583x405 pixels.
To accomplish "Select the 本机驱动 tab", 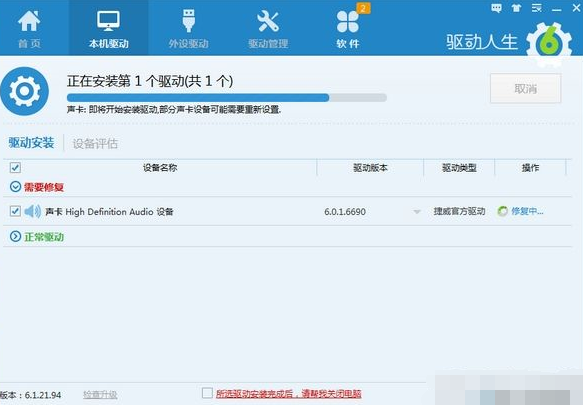I will (109, 28).
